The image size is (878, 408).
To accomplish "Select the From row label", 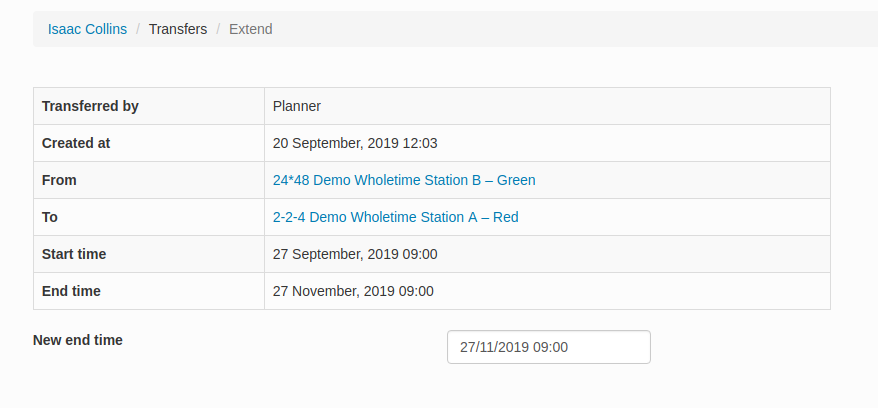I will 59,180.
